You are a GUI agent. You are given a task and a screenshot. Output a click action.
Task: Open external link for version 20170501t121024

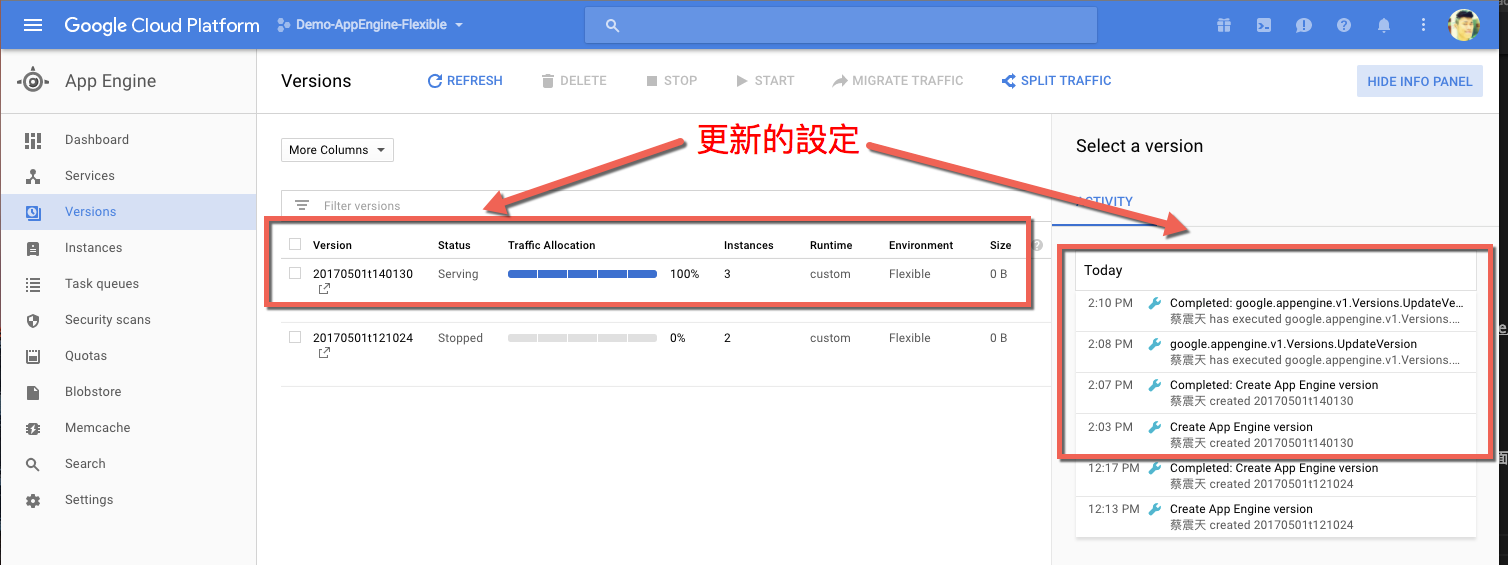[x=324, y=353]
